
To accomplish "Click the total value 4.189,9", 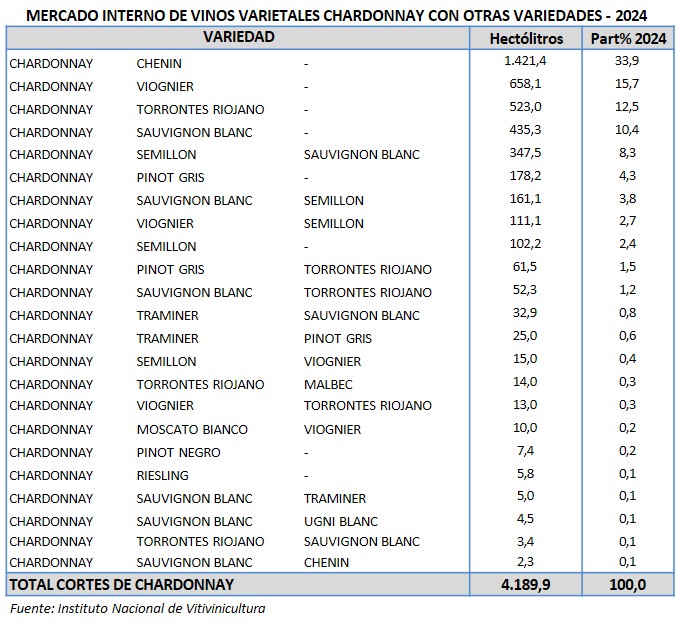I will (526, 584).
